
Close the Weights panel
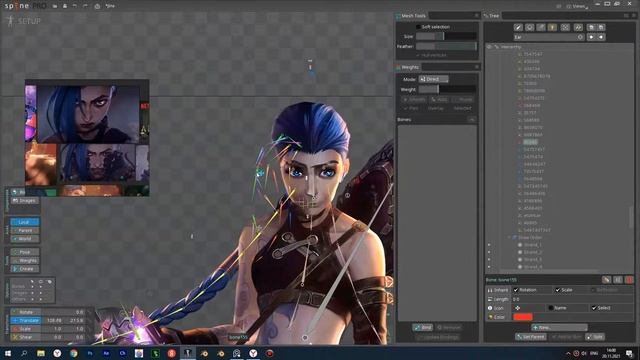[x=476, y=67]
